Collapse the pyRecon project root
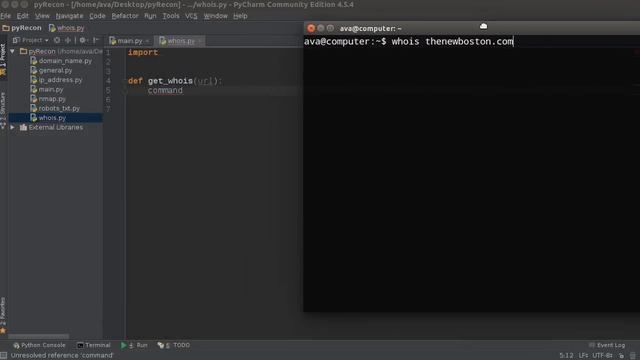 13,51
